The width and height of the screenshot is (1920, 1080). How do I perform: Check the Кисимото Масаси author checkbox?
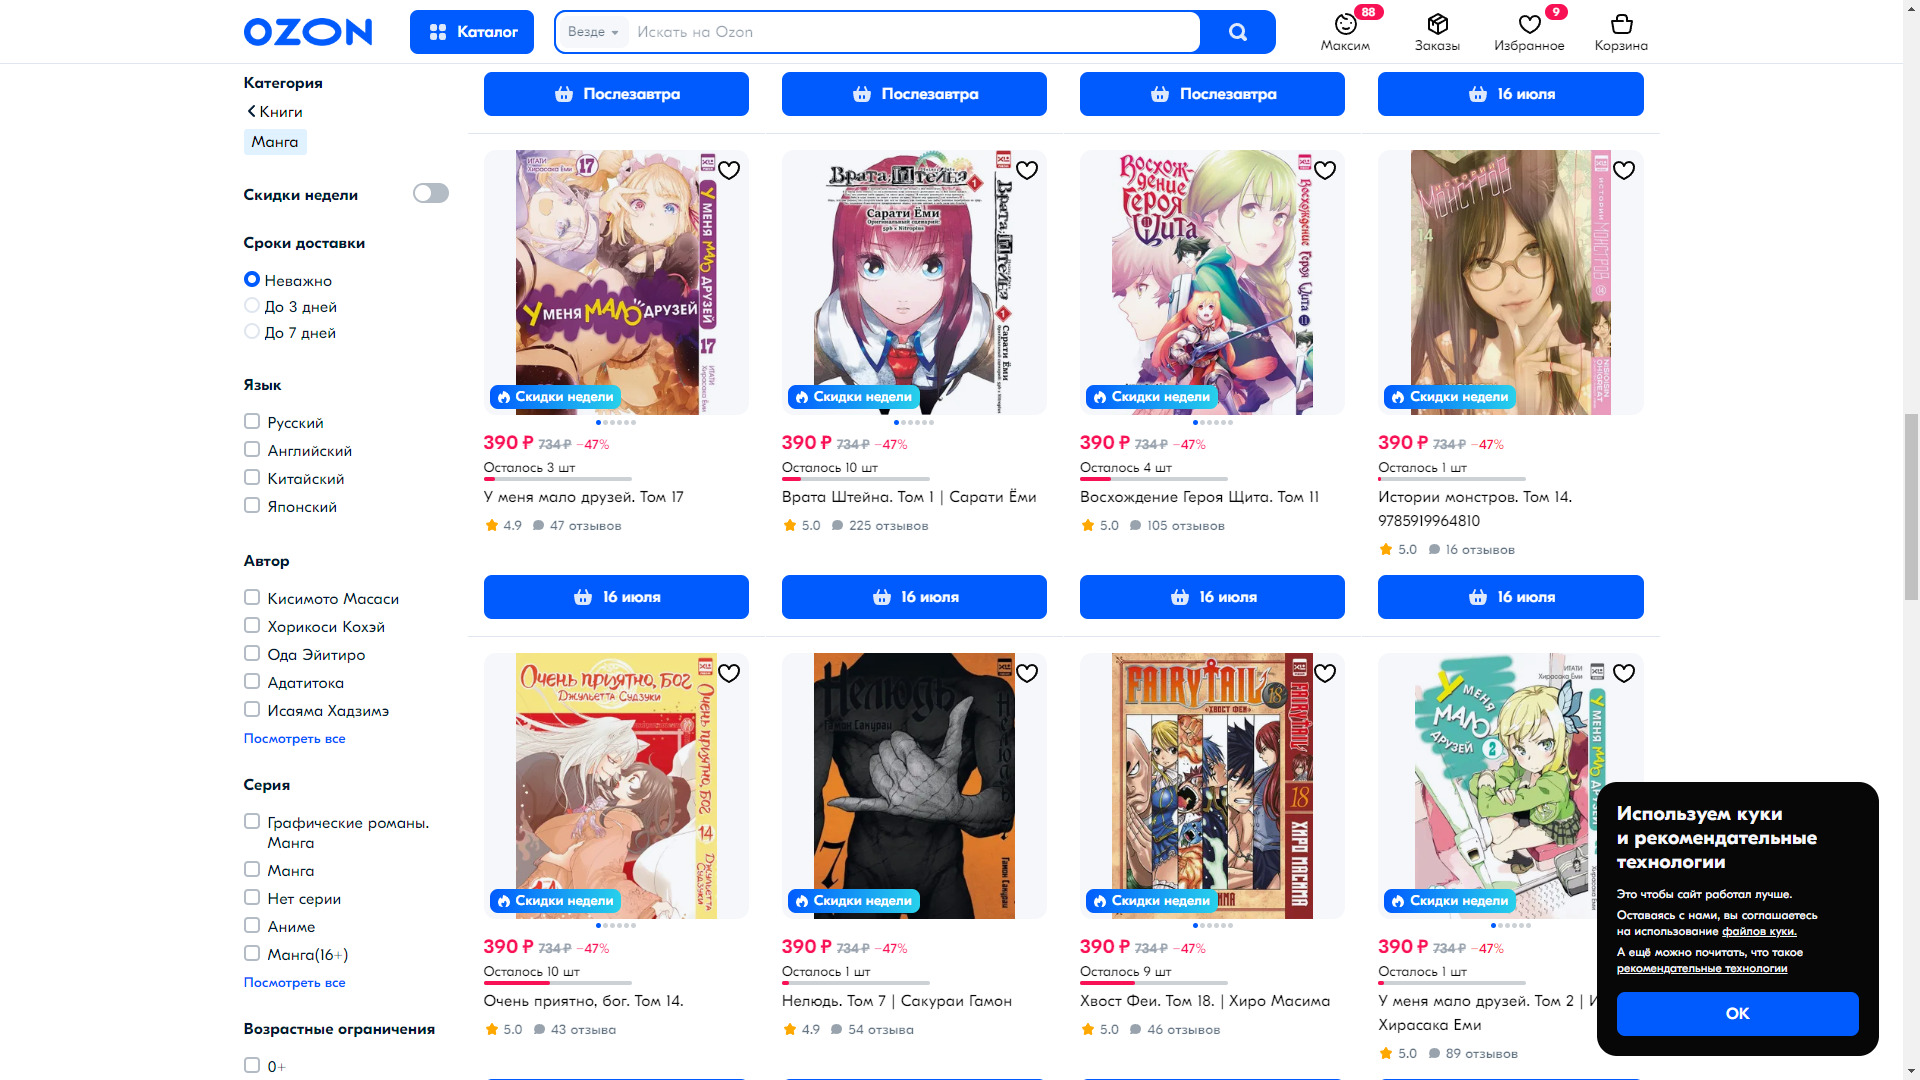click(x=252, y=598)
